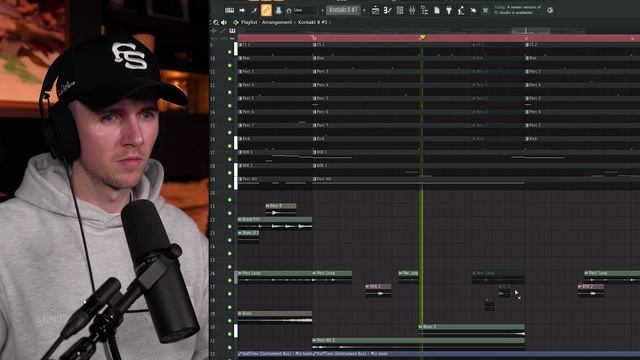The height and width of the screenshot is (360, 640).
Task: Open the channel rack icon in toolbar
Action: [x=400, y=10]
